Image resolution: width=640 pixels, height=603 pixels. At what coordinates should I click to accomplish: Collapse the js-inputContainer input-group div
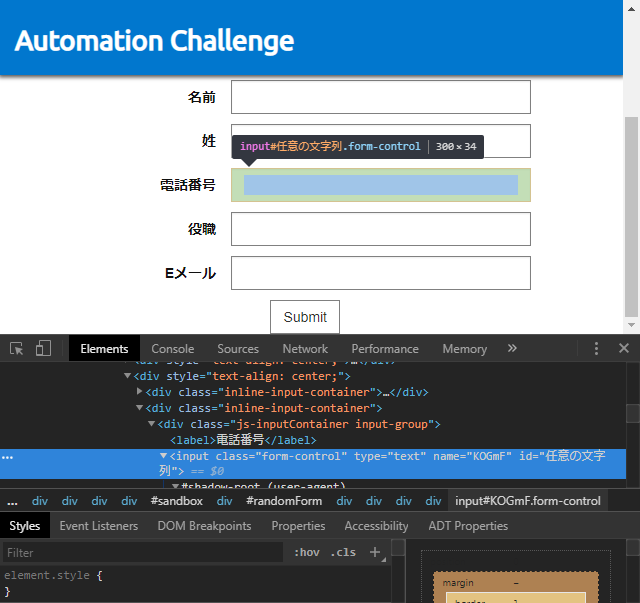tap(151, 424)
